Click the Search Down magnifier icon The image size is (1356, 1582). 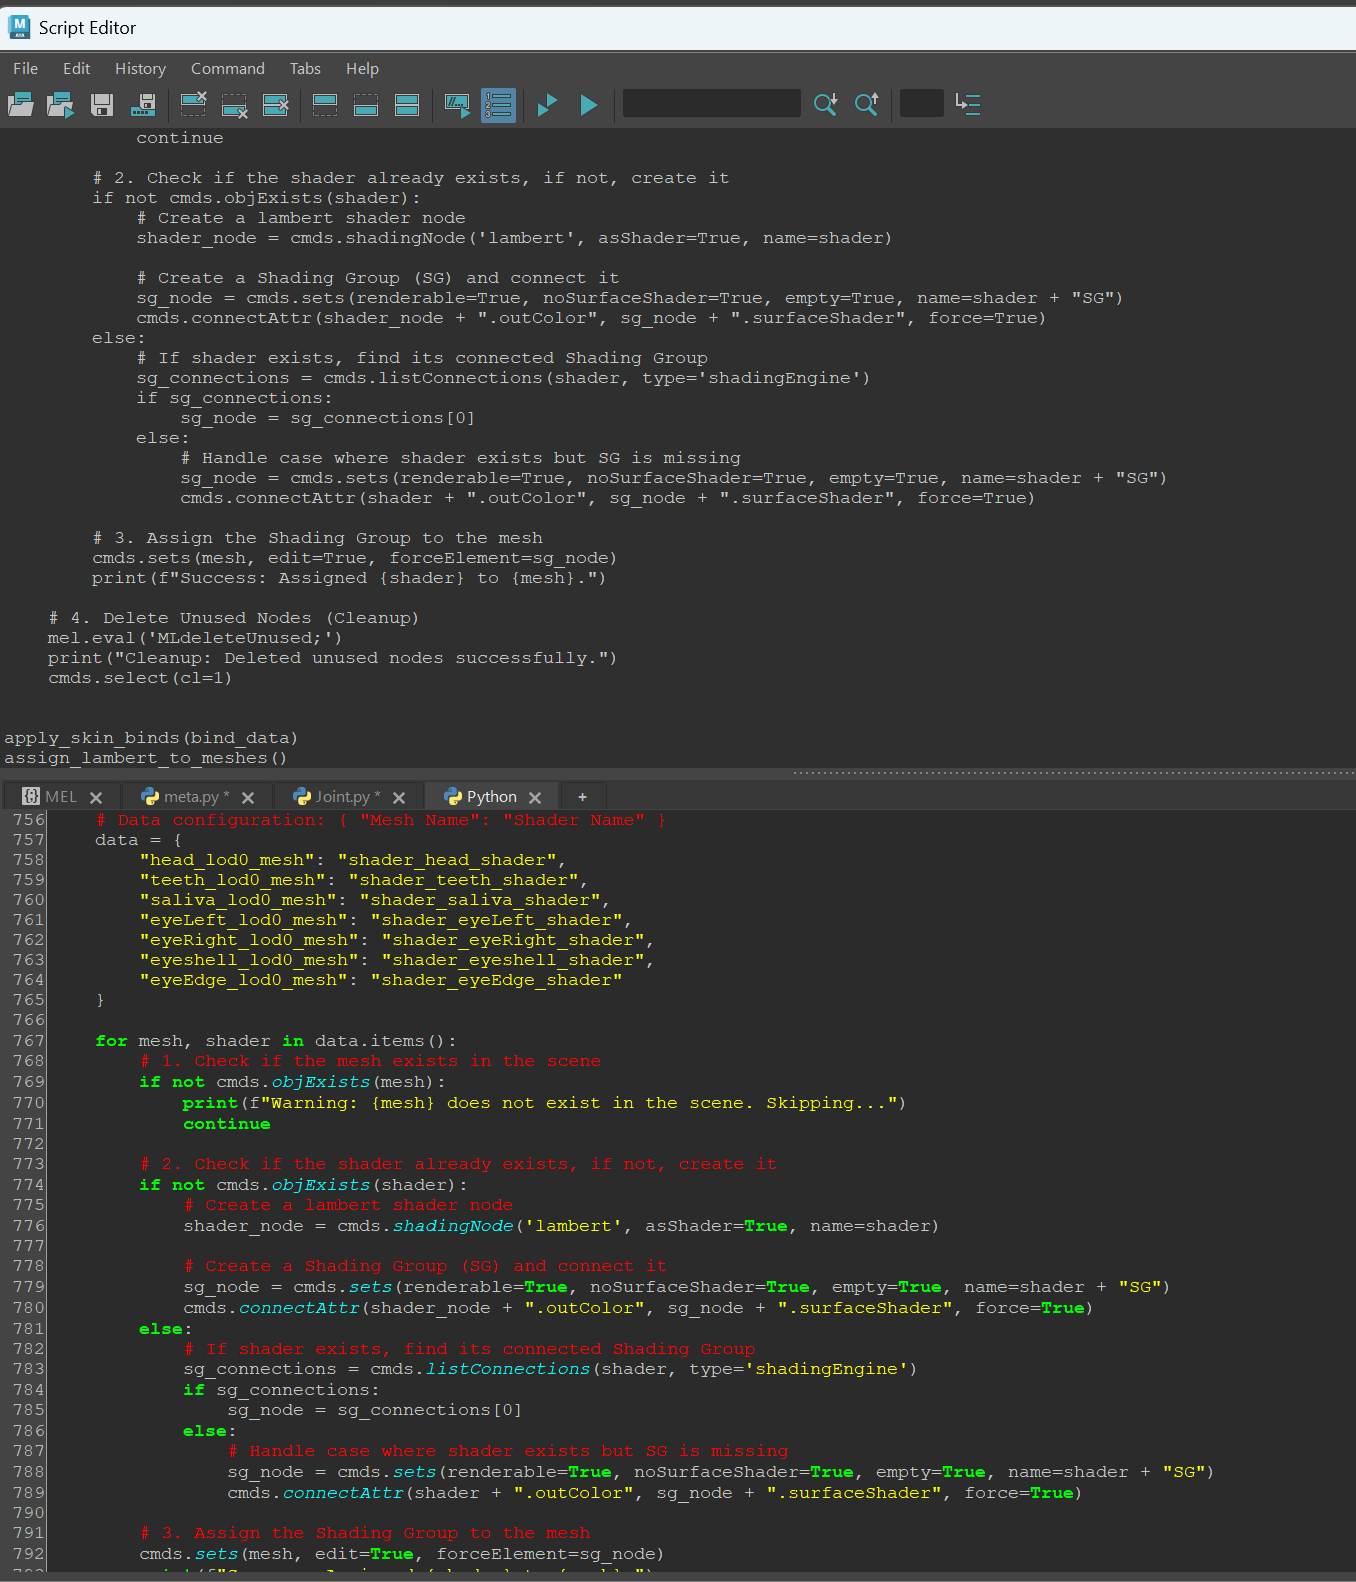(825, 104)
